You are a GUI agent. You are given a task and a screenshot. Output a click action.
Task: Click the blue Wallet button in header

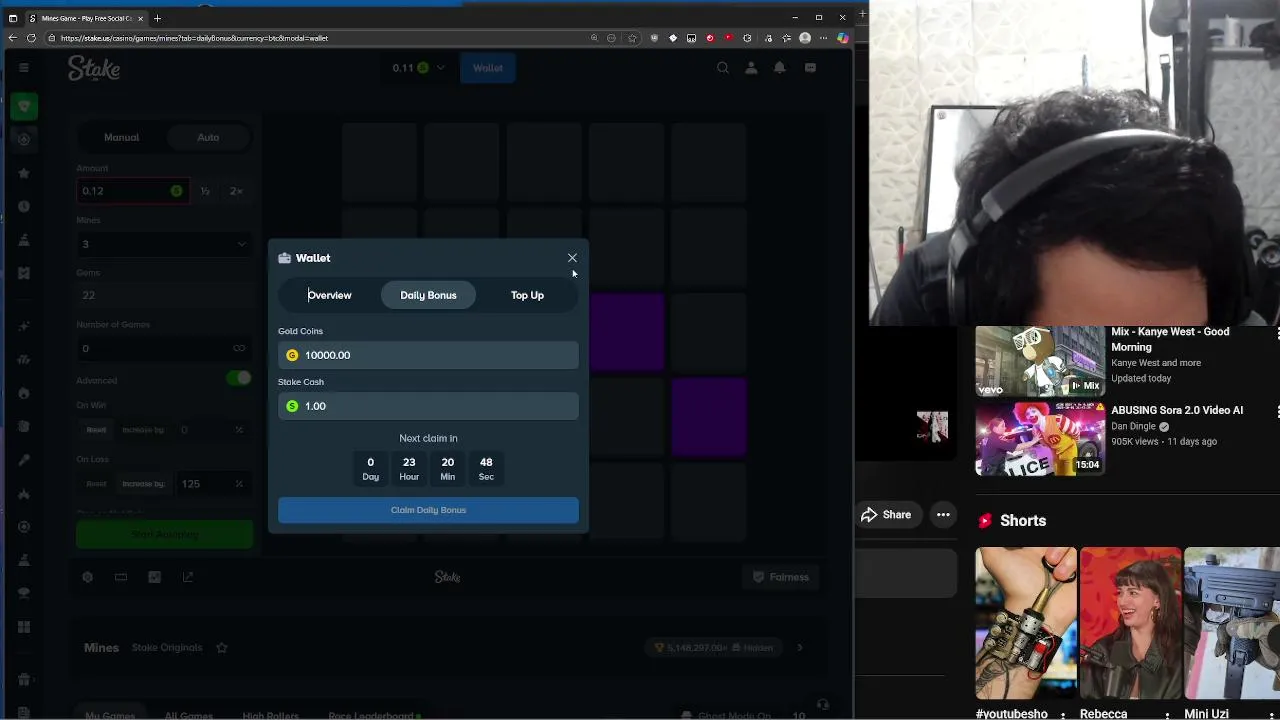pos(488,68)
